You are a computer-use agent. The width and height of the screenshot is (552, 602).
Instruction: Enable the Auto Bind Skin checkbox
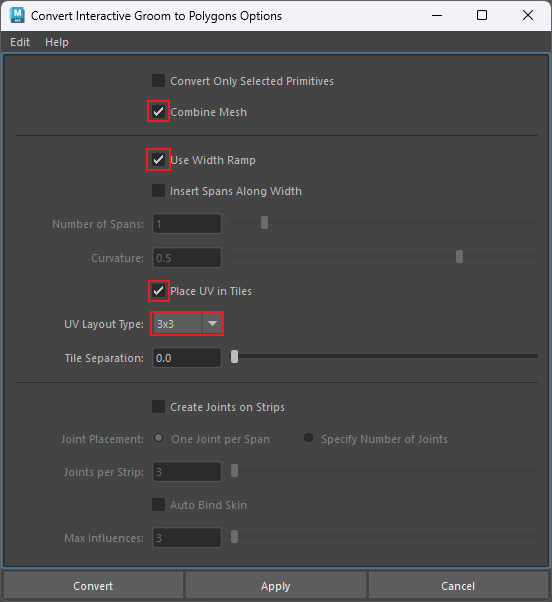(158, 504)
